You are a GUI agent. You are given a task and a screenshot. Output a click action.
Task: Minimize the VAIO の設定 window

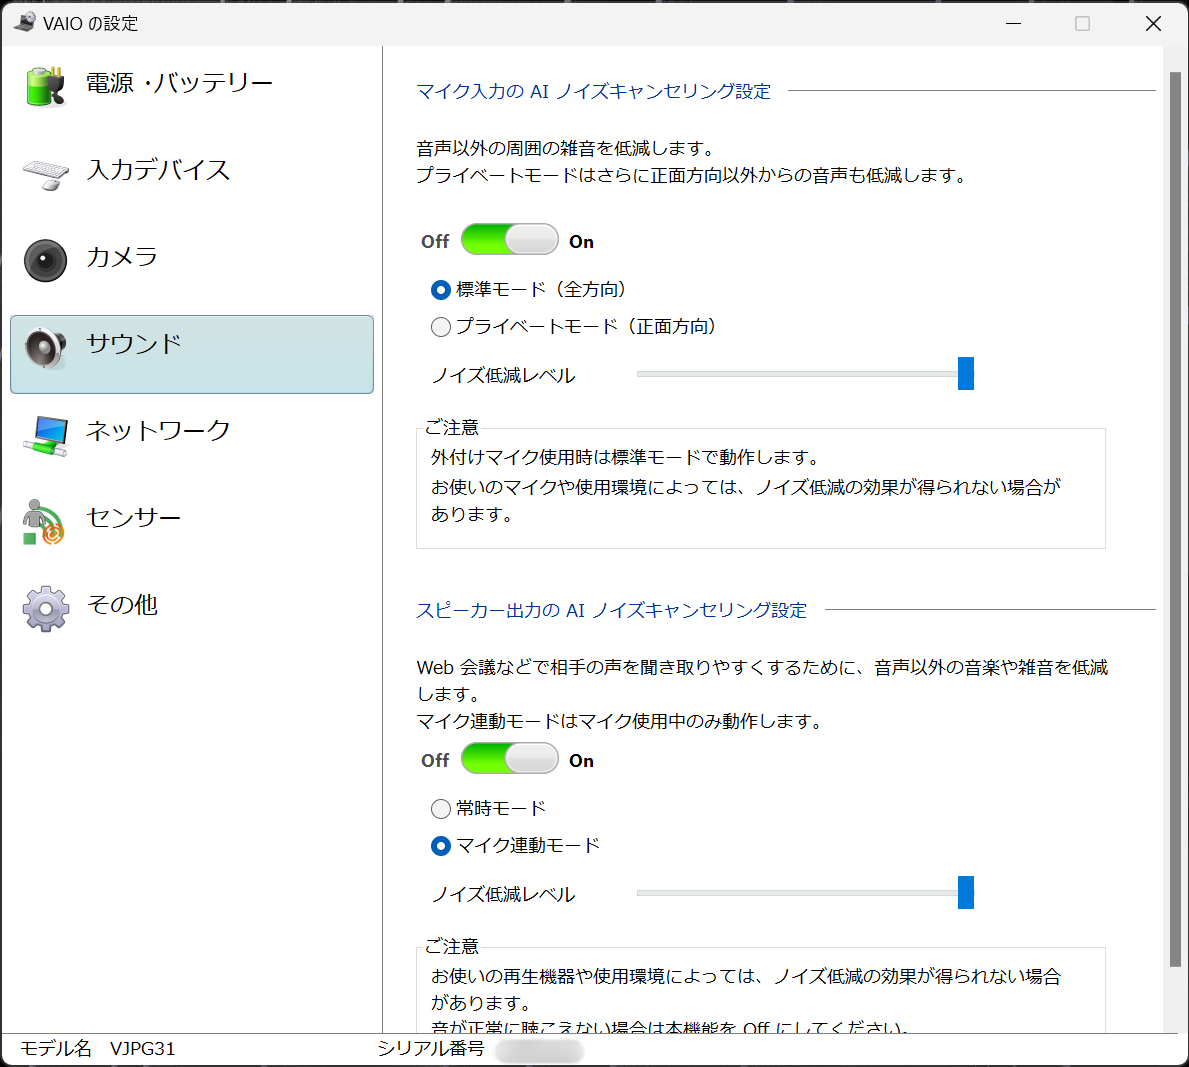point(1013,24)
